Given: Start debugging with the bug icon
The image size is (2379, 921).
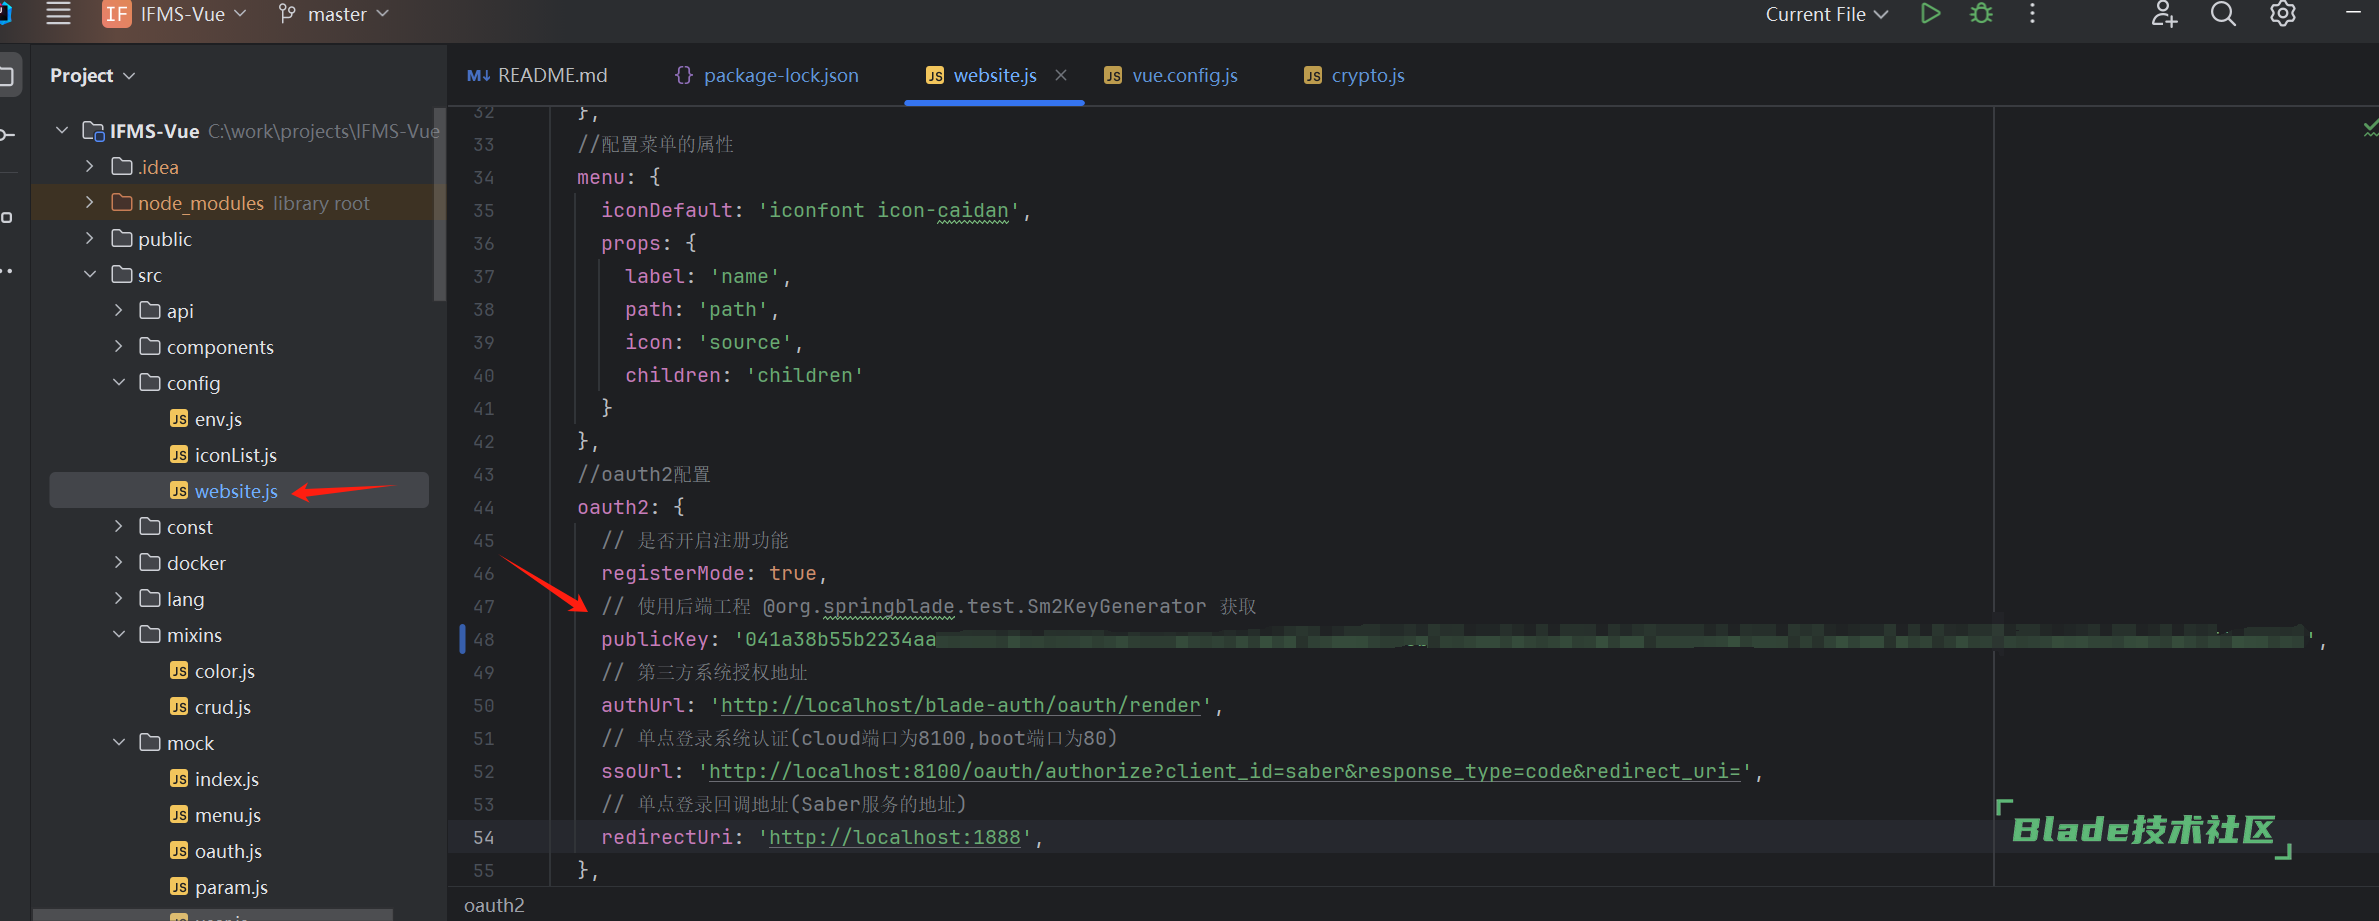Looking at the screenshot, I should [x=1981, y=14].
